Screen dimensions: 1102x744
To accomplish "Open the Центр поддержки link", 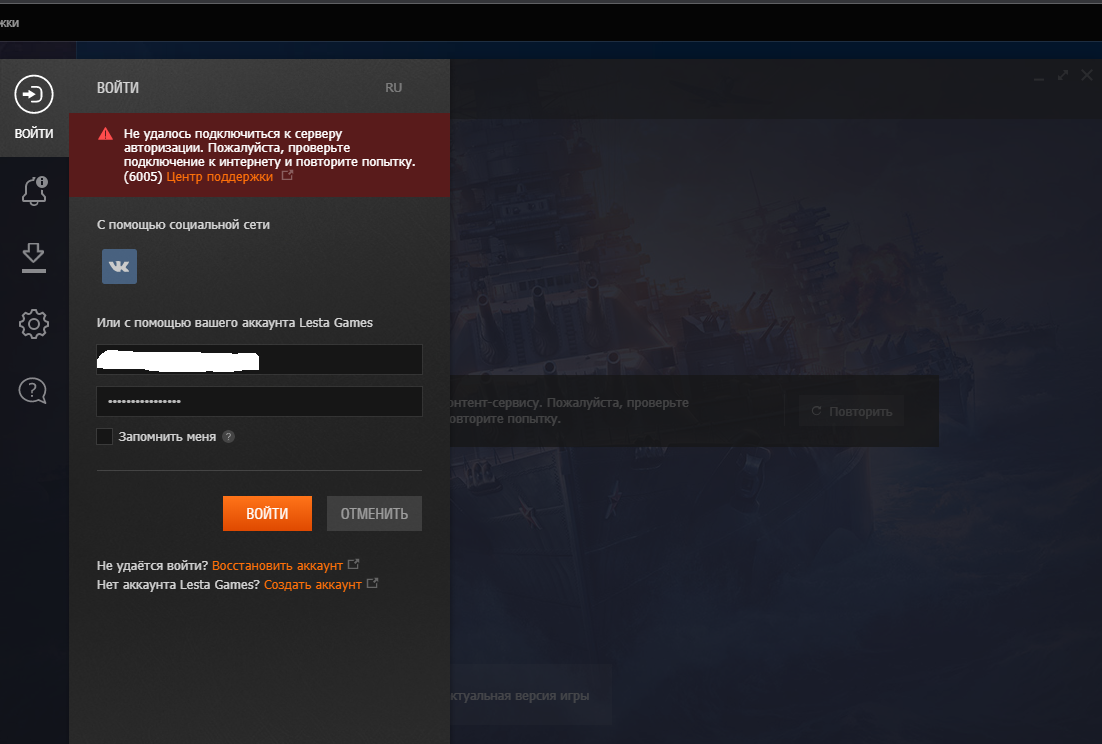I will [x=219, y=176].
